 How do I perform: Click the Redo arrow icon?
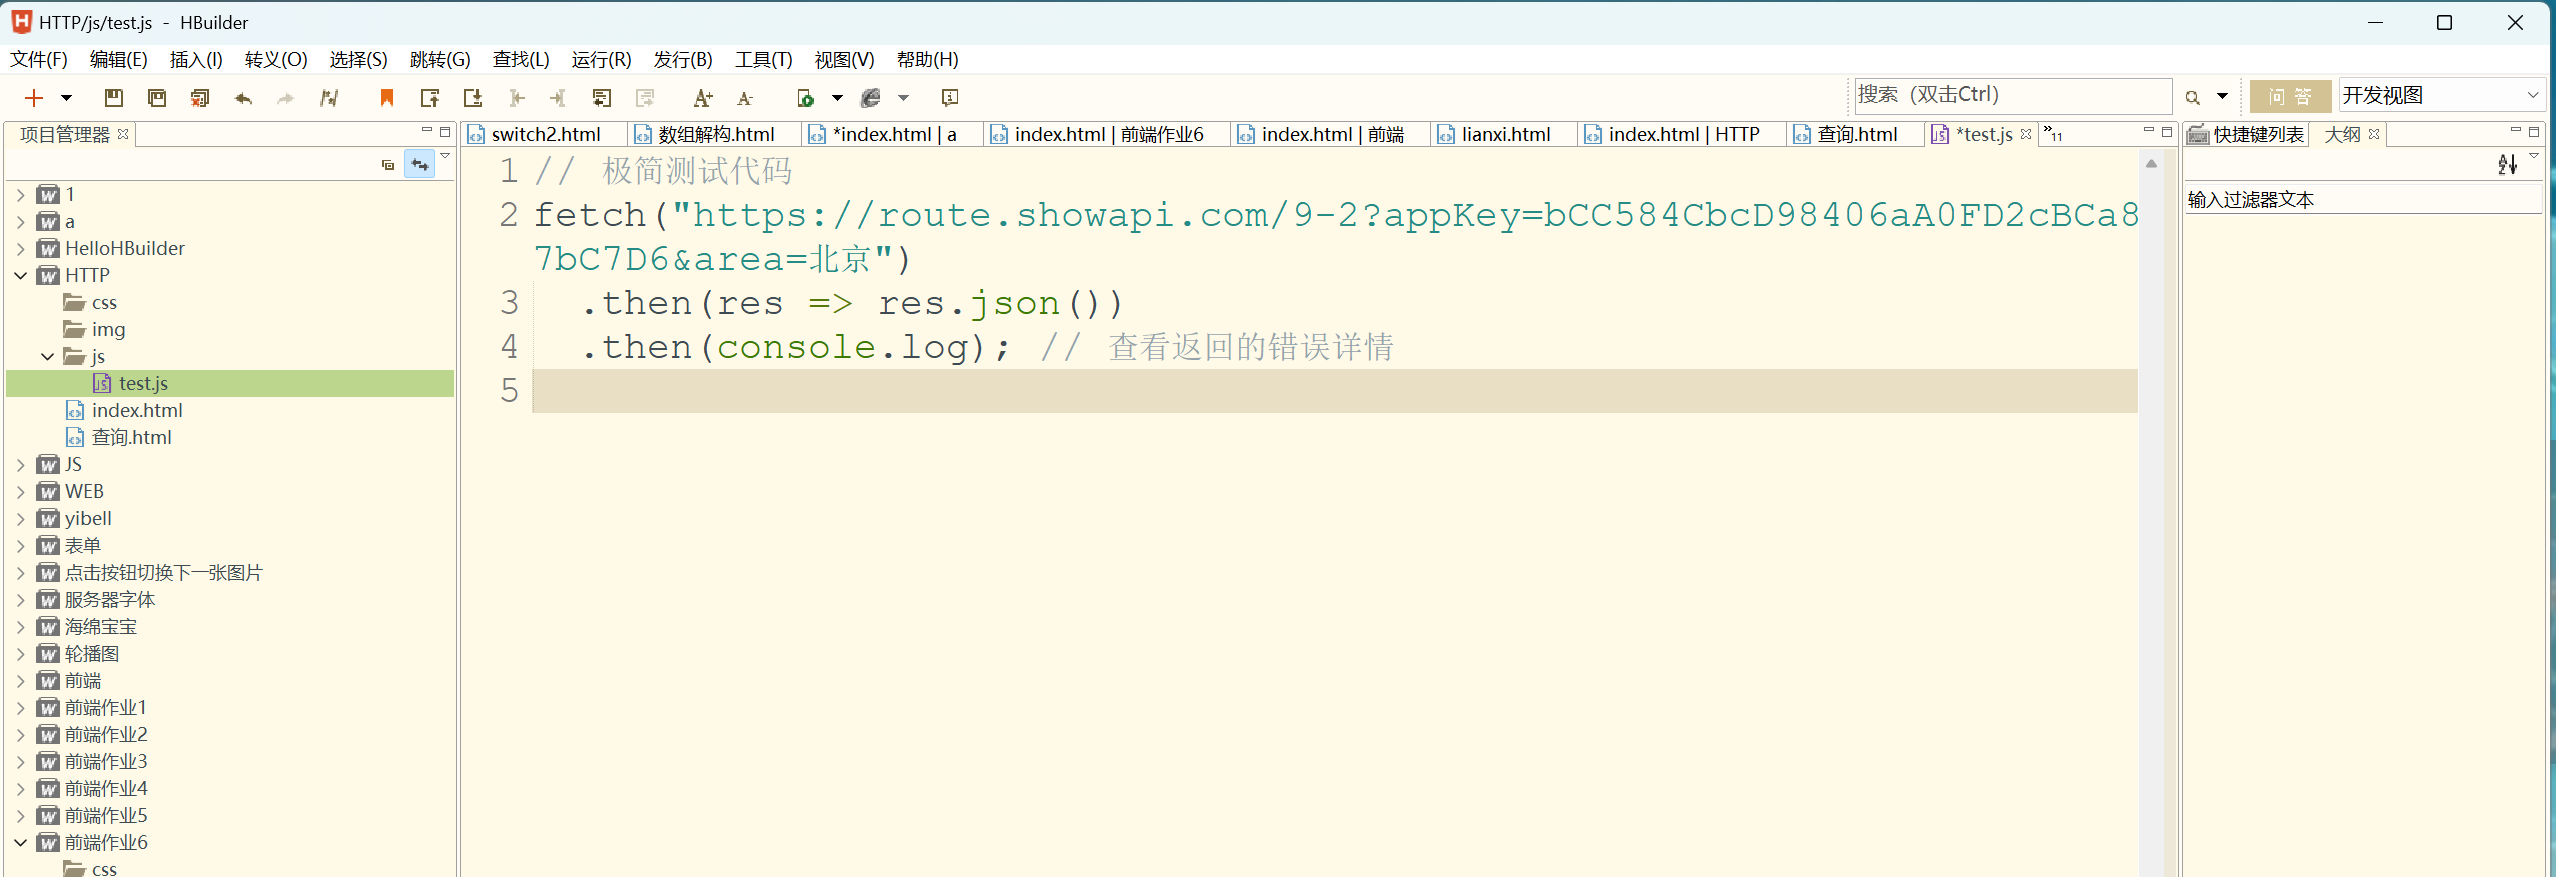coord(286,98)
